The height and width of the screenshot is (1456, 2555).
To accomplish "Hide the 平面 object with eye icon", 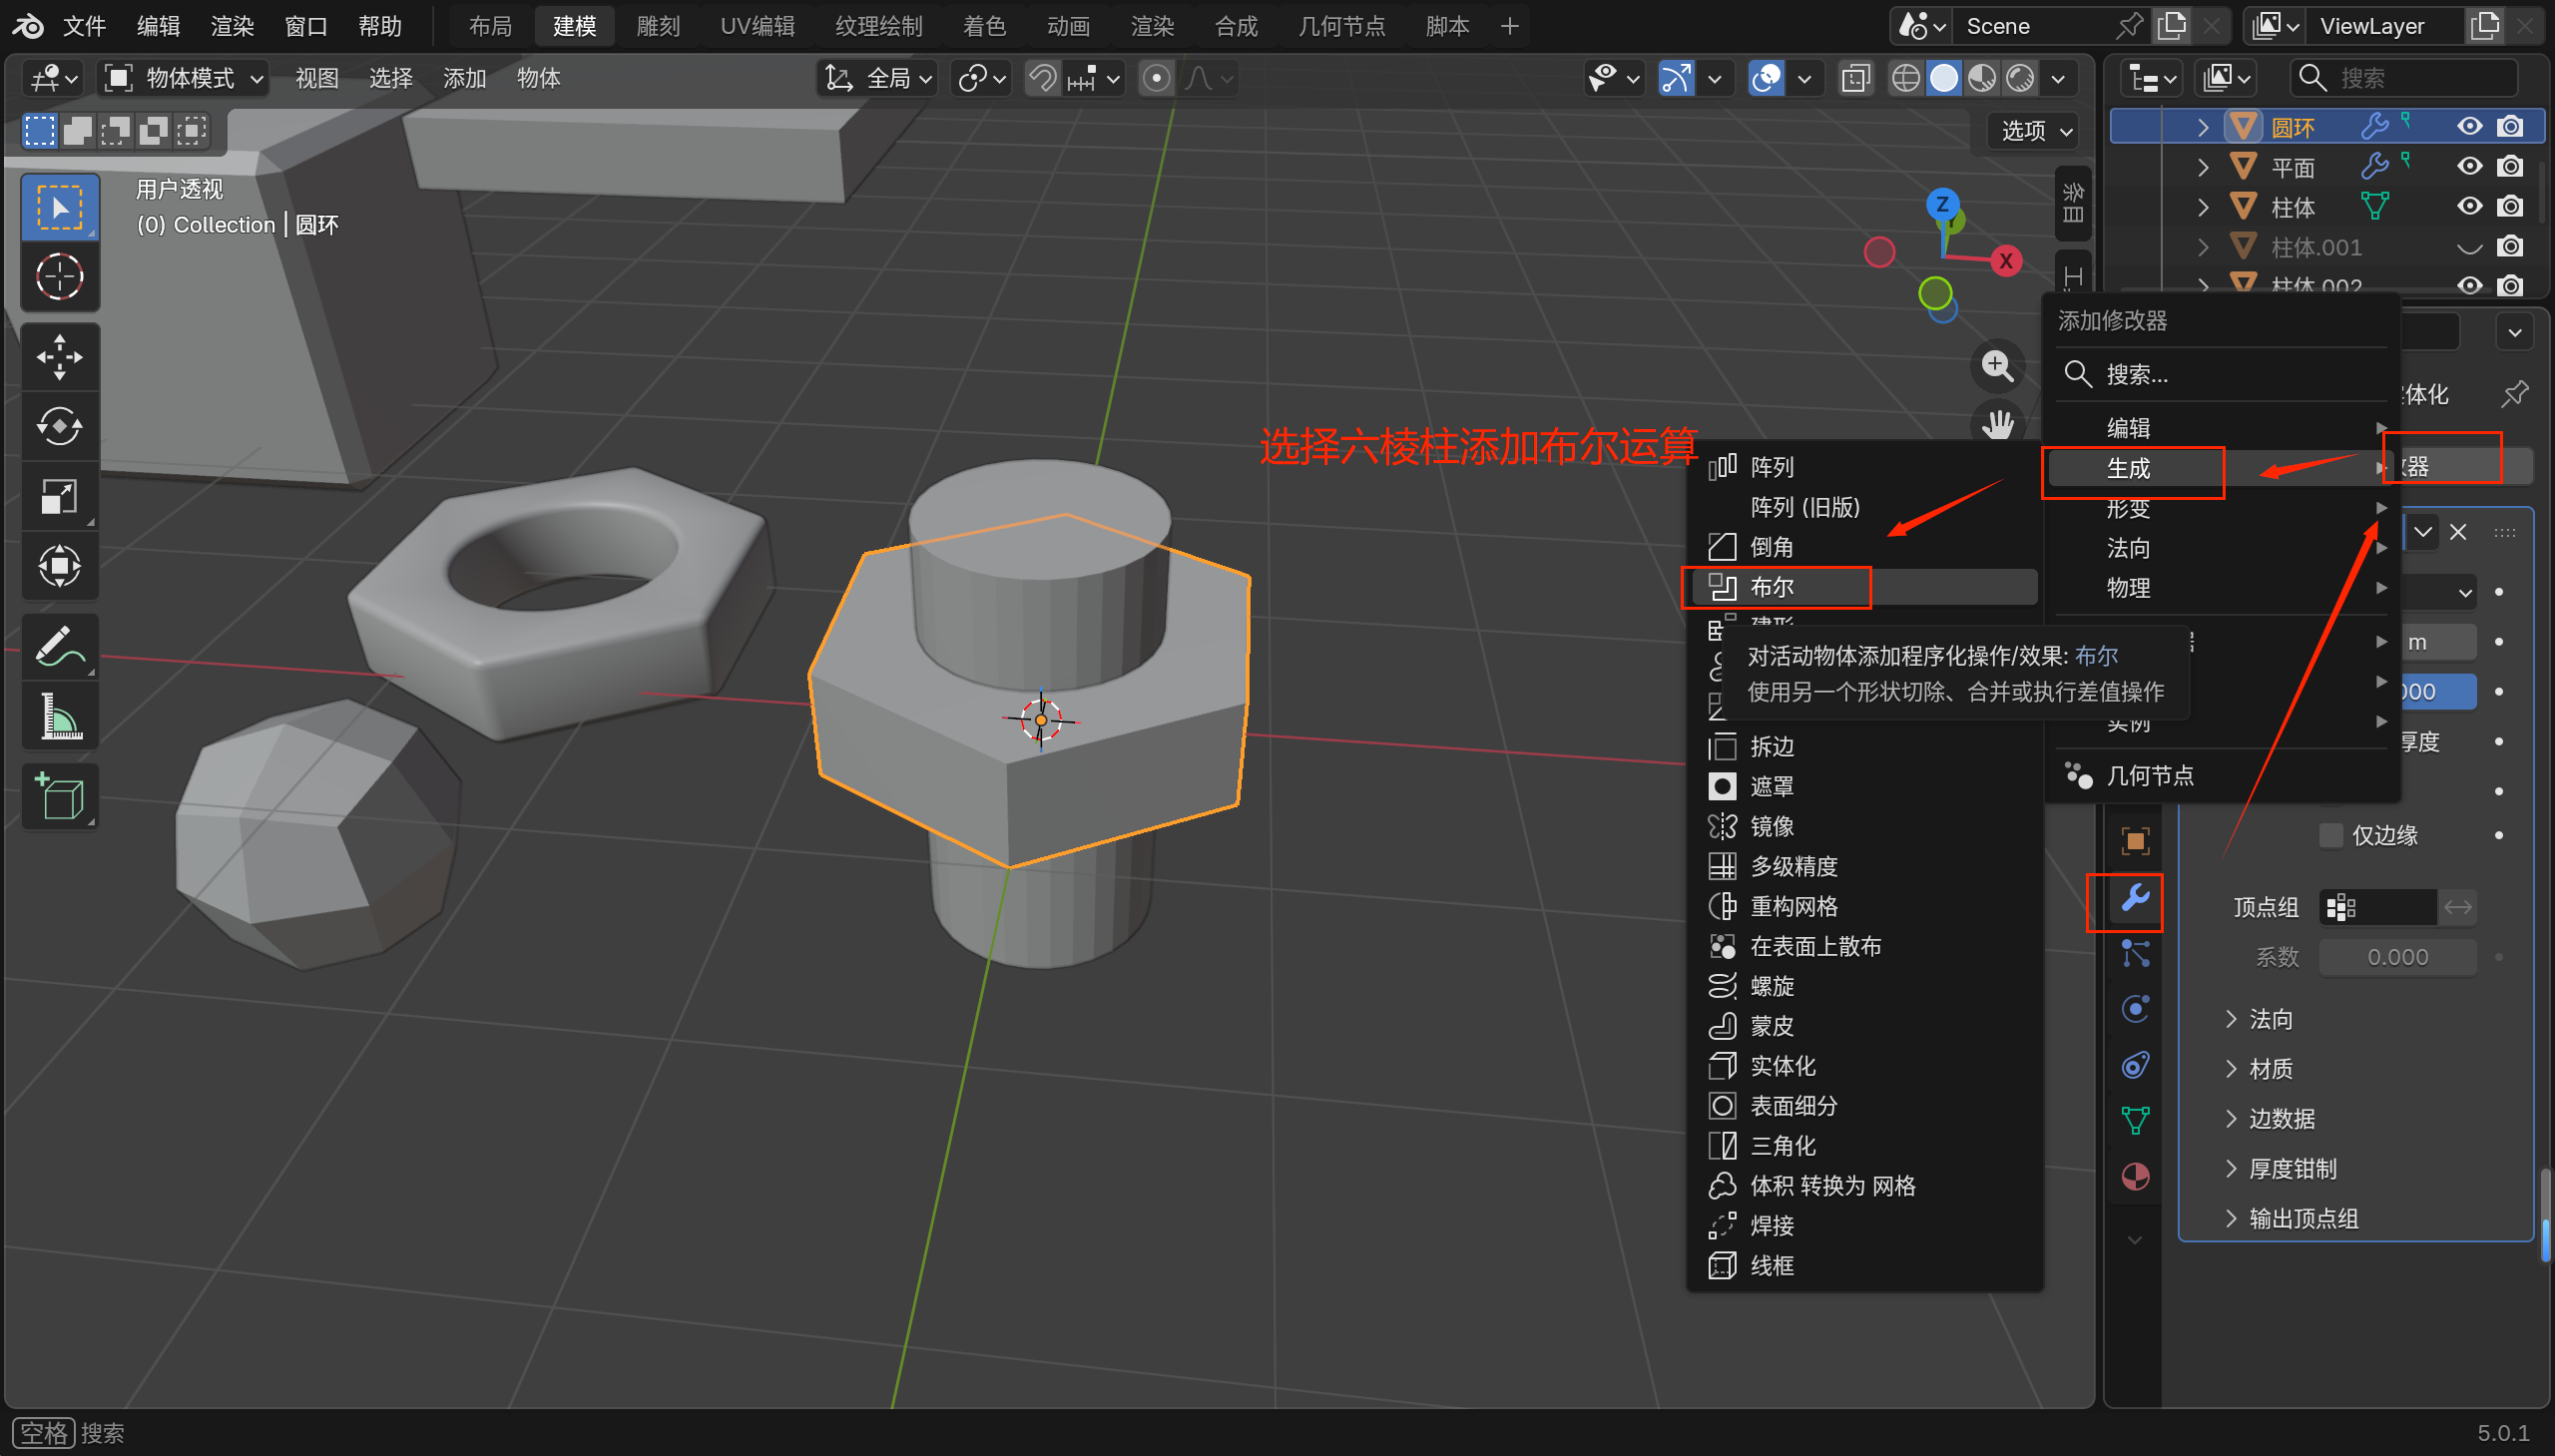I will (x=2468, y=166).
